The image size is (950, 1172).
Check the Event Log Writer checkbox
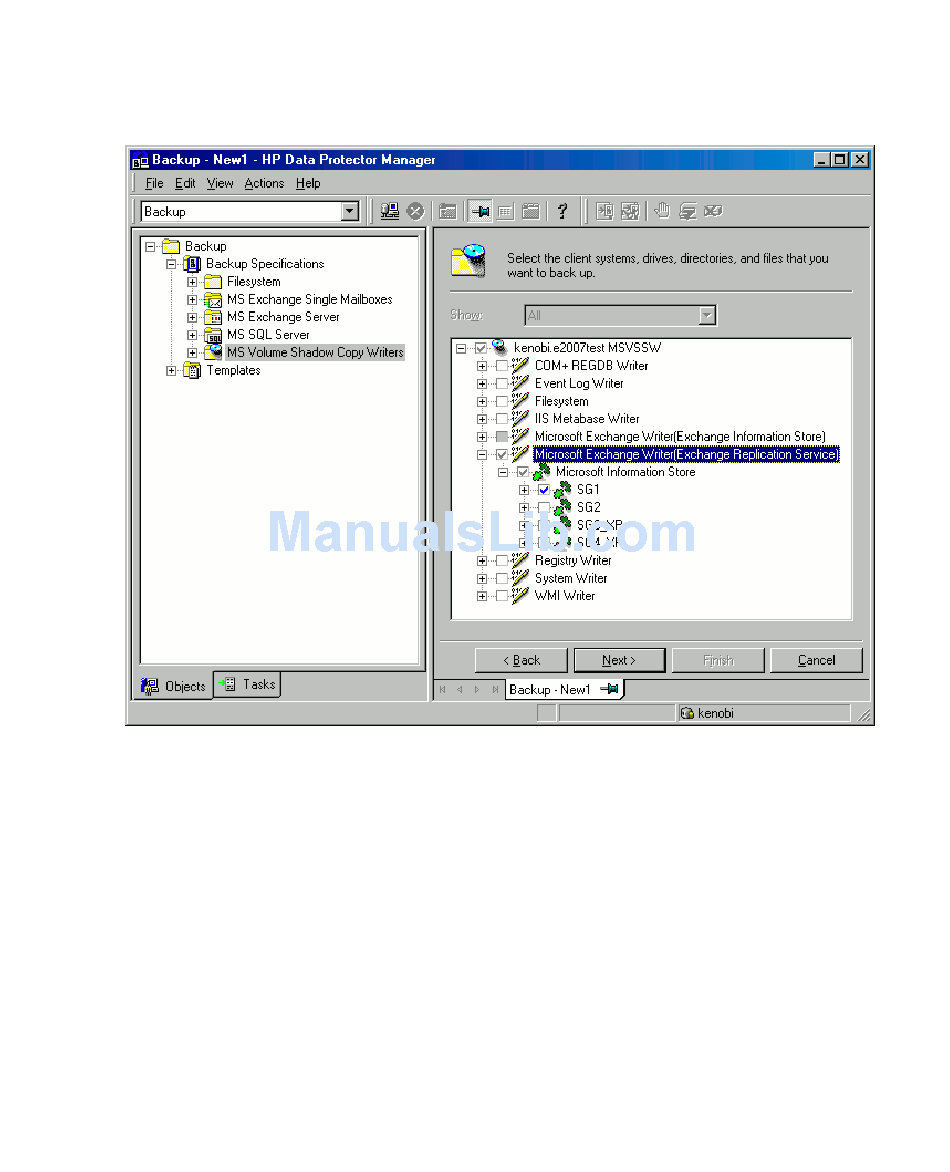pos(502,383)
